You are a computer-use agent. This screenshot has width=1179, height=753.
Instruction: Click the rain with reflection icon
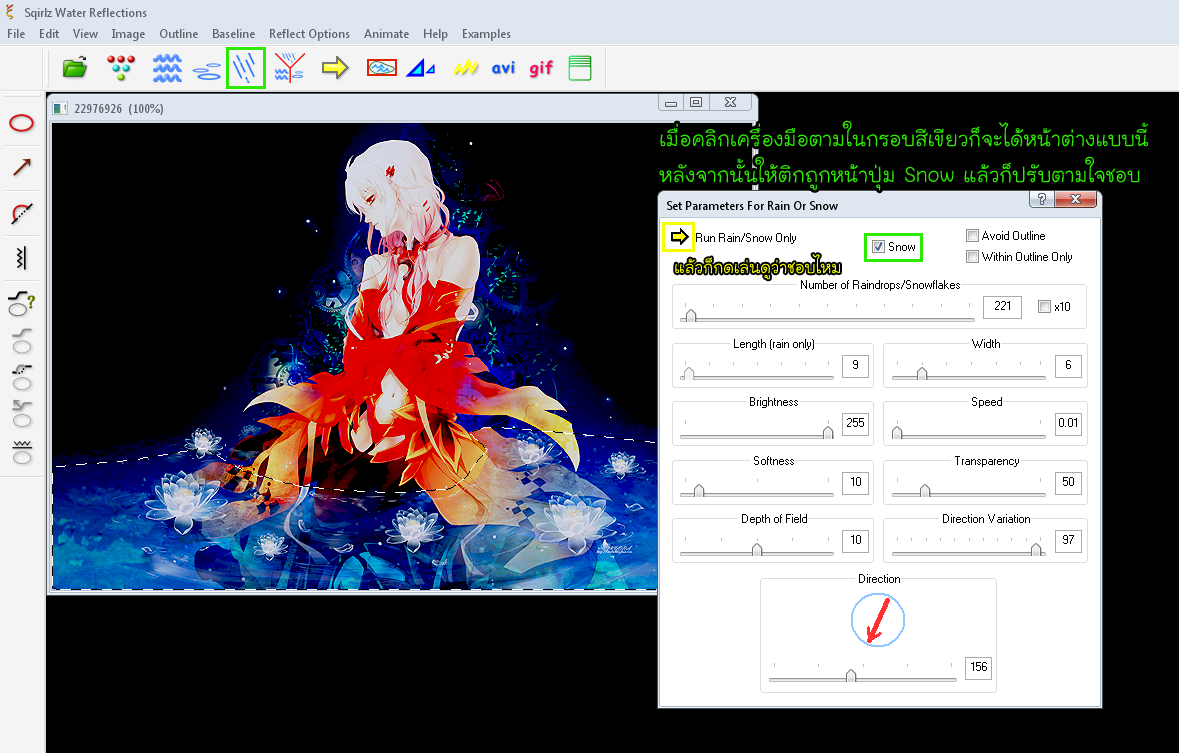(x=289, y=68)
